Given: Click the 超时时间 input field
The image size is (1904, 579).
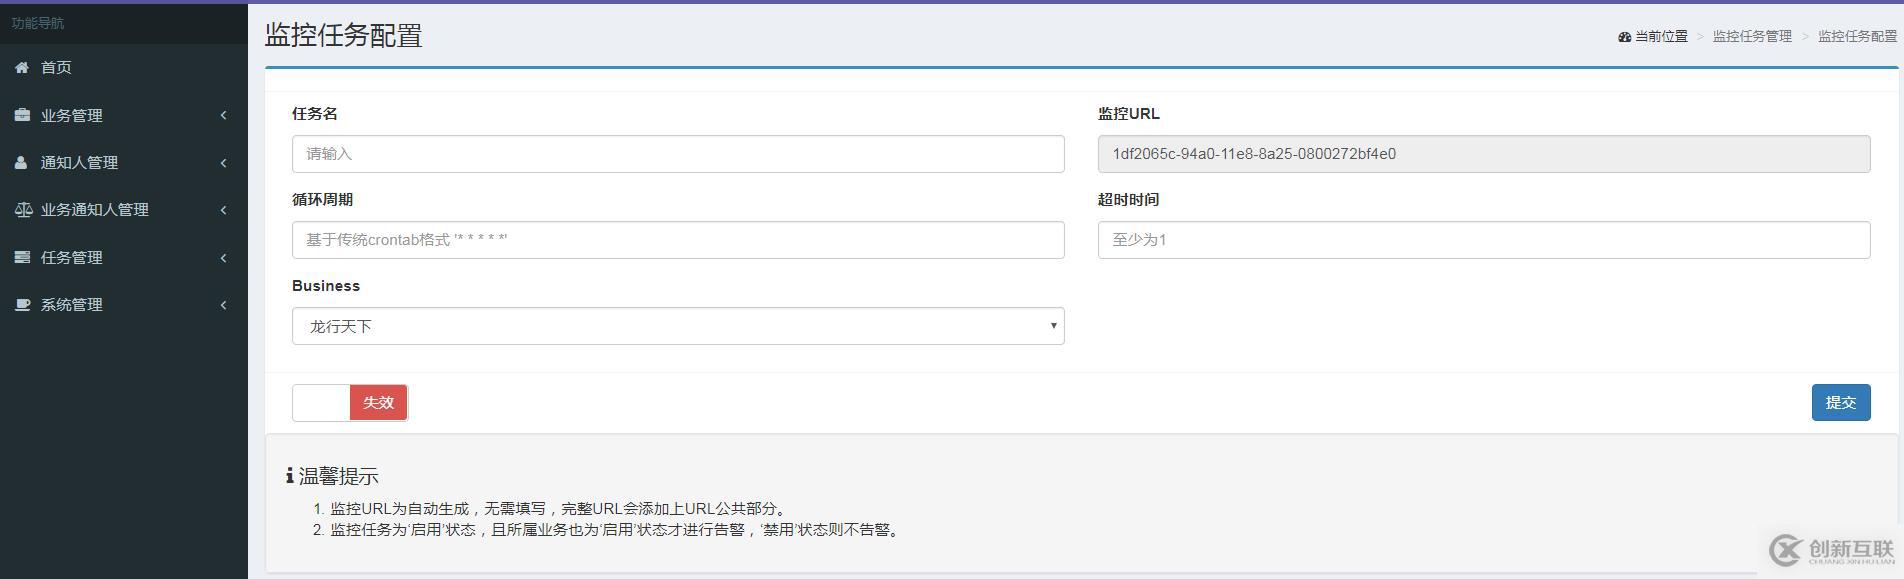Looking at the screenshot, I should (1483, 240).
